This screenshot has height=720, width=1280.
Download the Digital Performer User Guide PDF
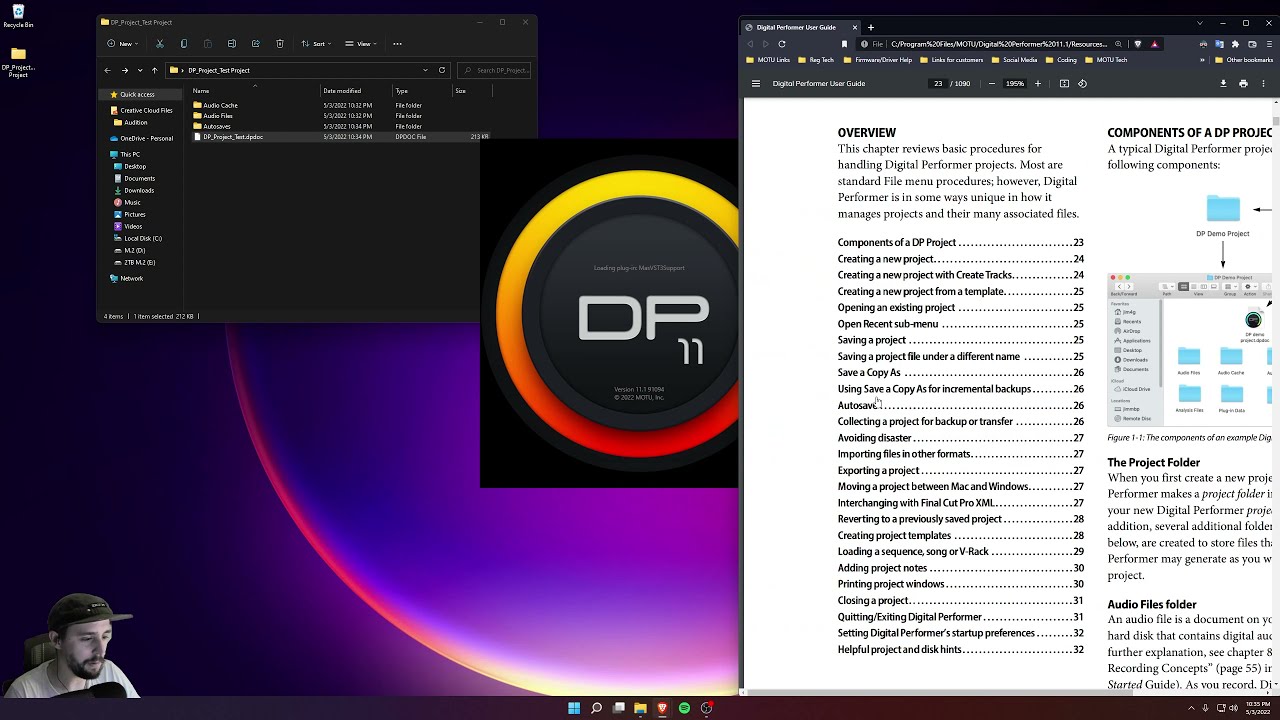[x=1223, y=84]
